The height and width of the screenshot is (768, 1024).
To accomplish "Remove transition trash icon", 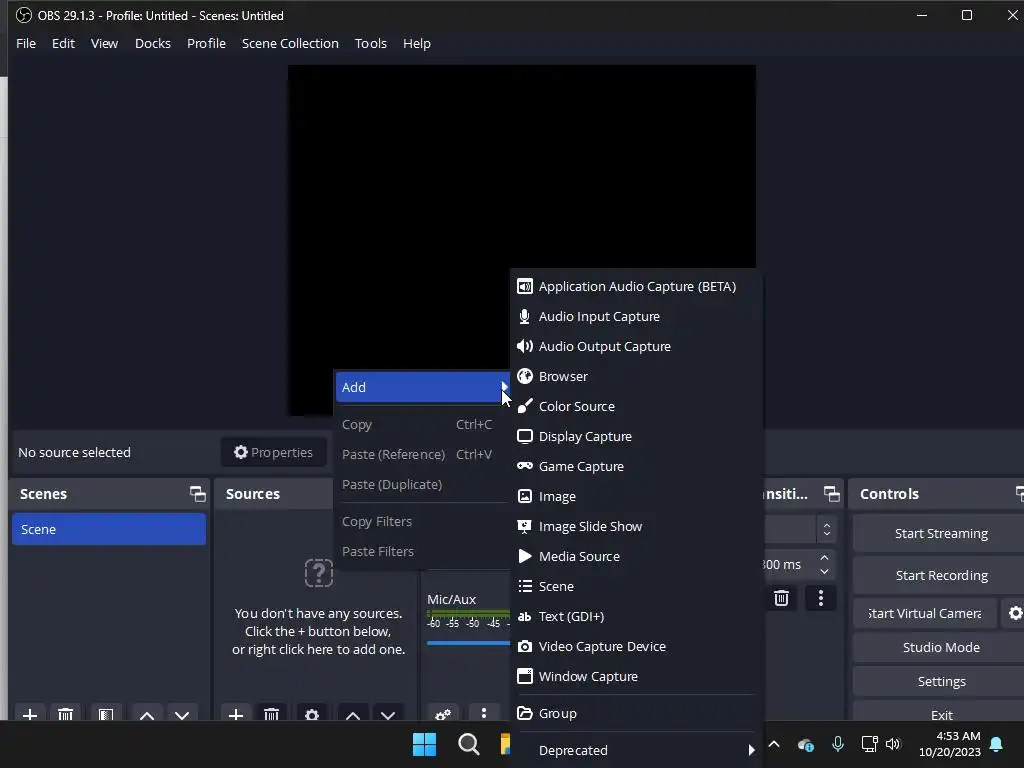I will pos(781,598).
